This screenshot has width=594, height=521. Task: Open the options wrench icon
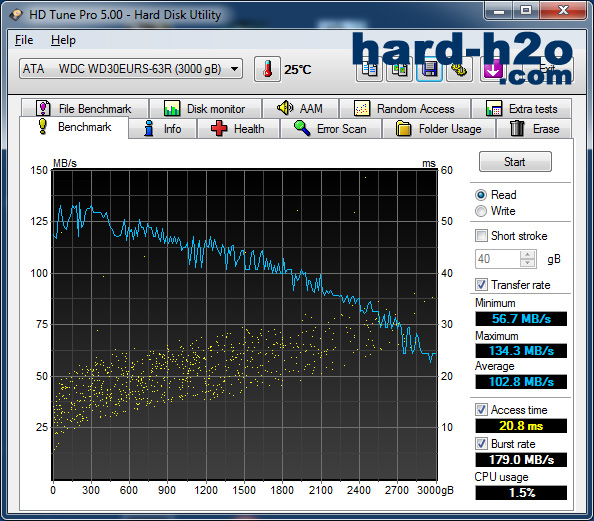[x=460, y=69]
